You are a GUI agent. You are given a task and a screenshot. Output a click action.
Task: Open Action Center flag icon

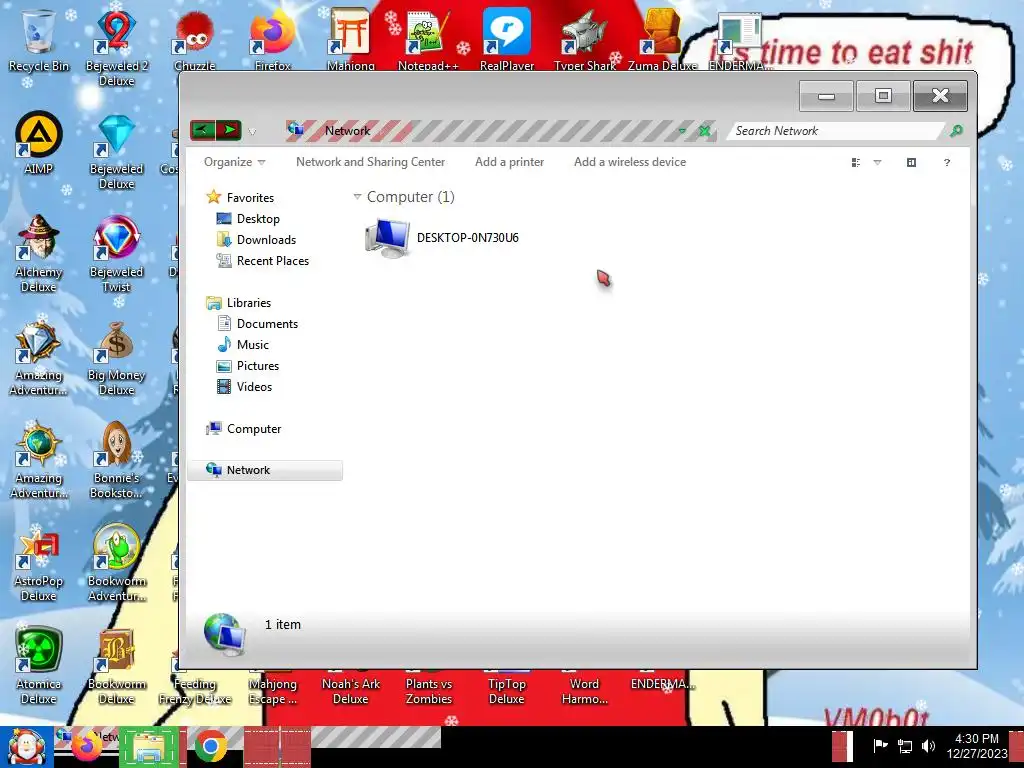point(880,746)
